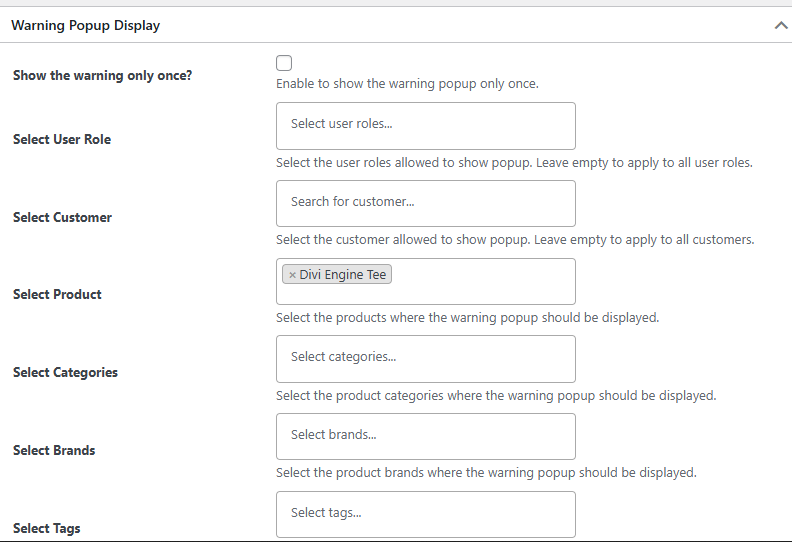
Task: Enable the show warning only once checkbox
Action: 284,63
